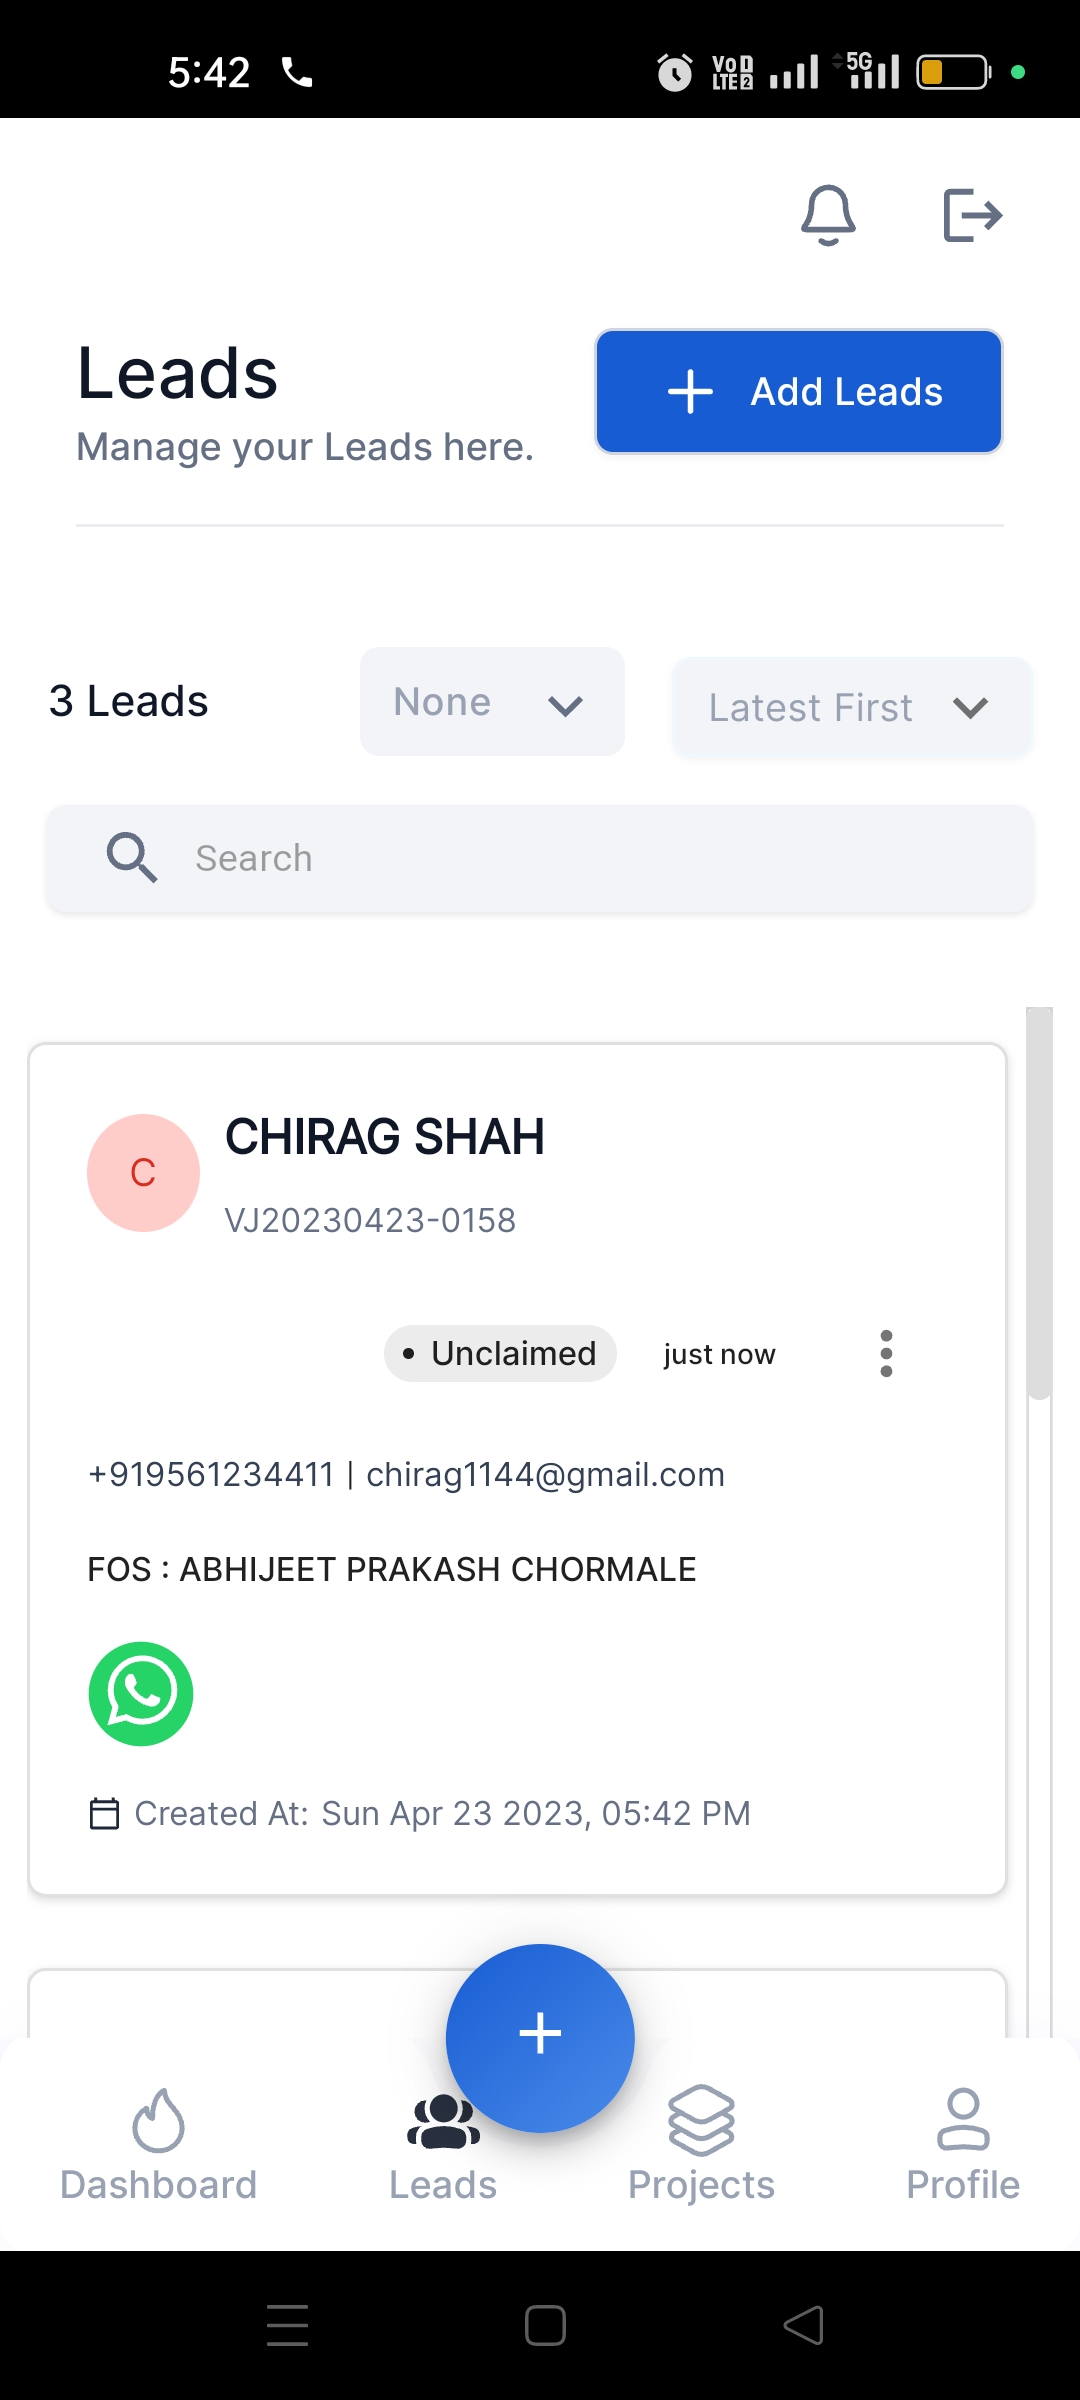Image resolution: width=1080 pixels, height=2400 pixels.
Task: Click the C avatar circle
Action: 143,1173
